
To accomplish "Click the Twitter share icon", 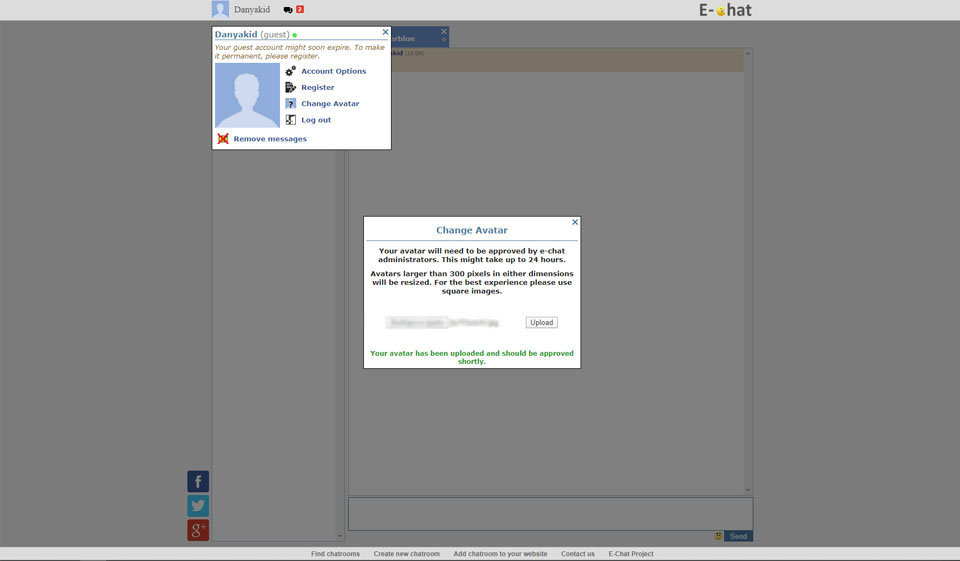I will [198, 506].
